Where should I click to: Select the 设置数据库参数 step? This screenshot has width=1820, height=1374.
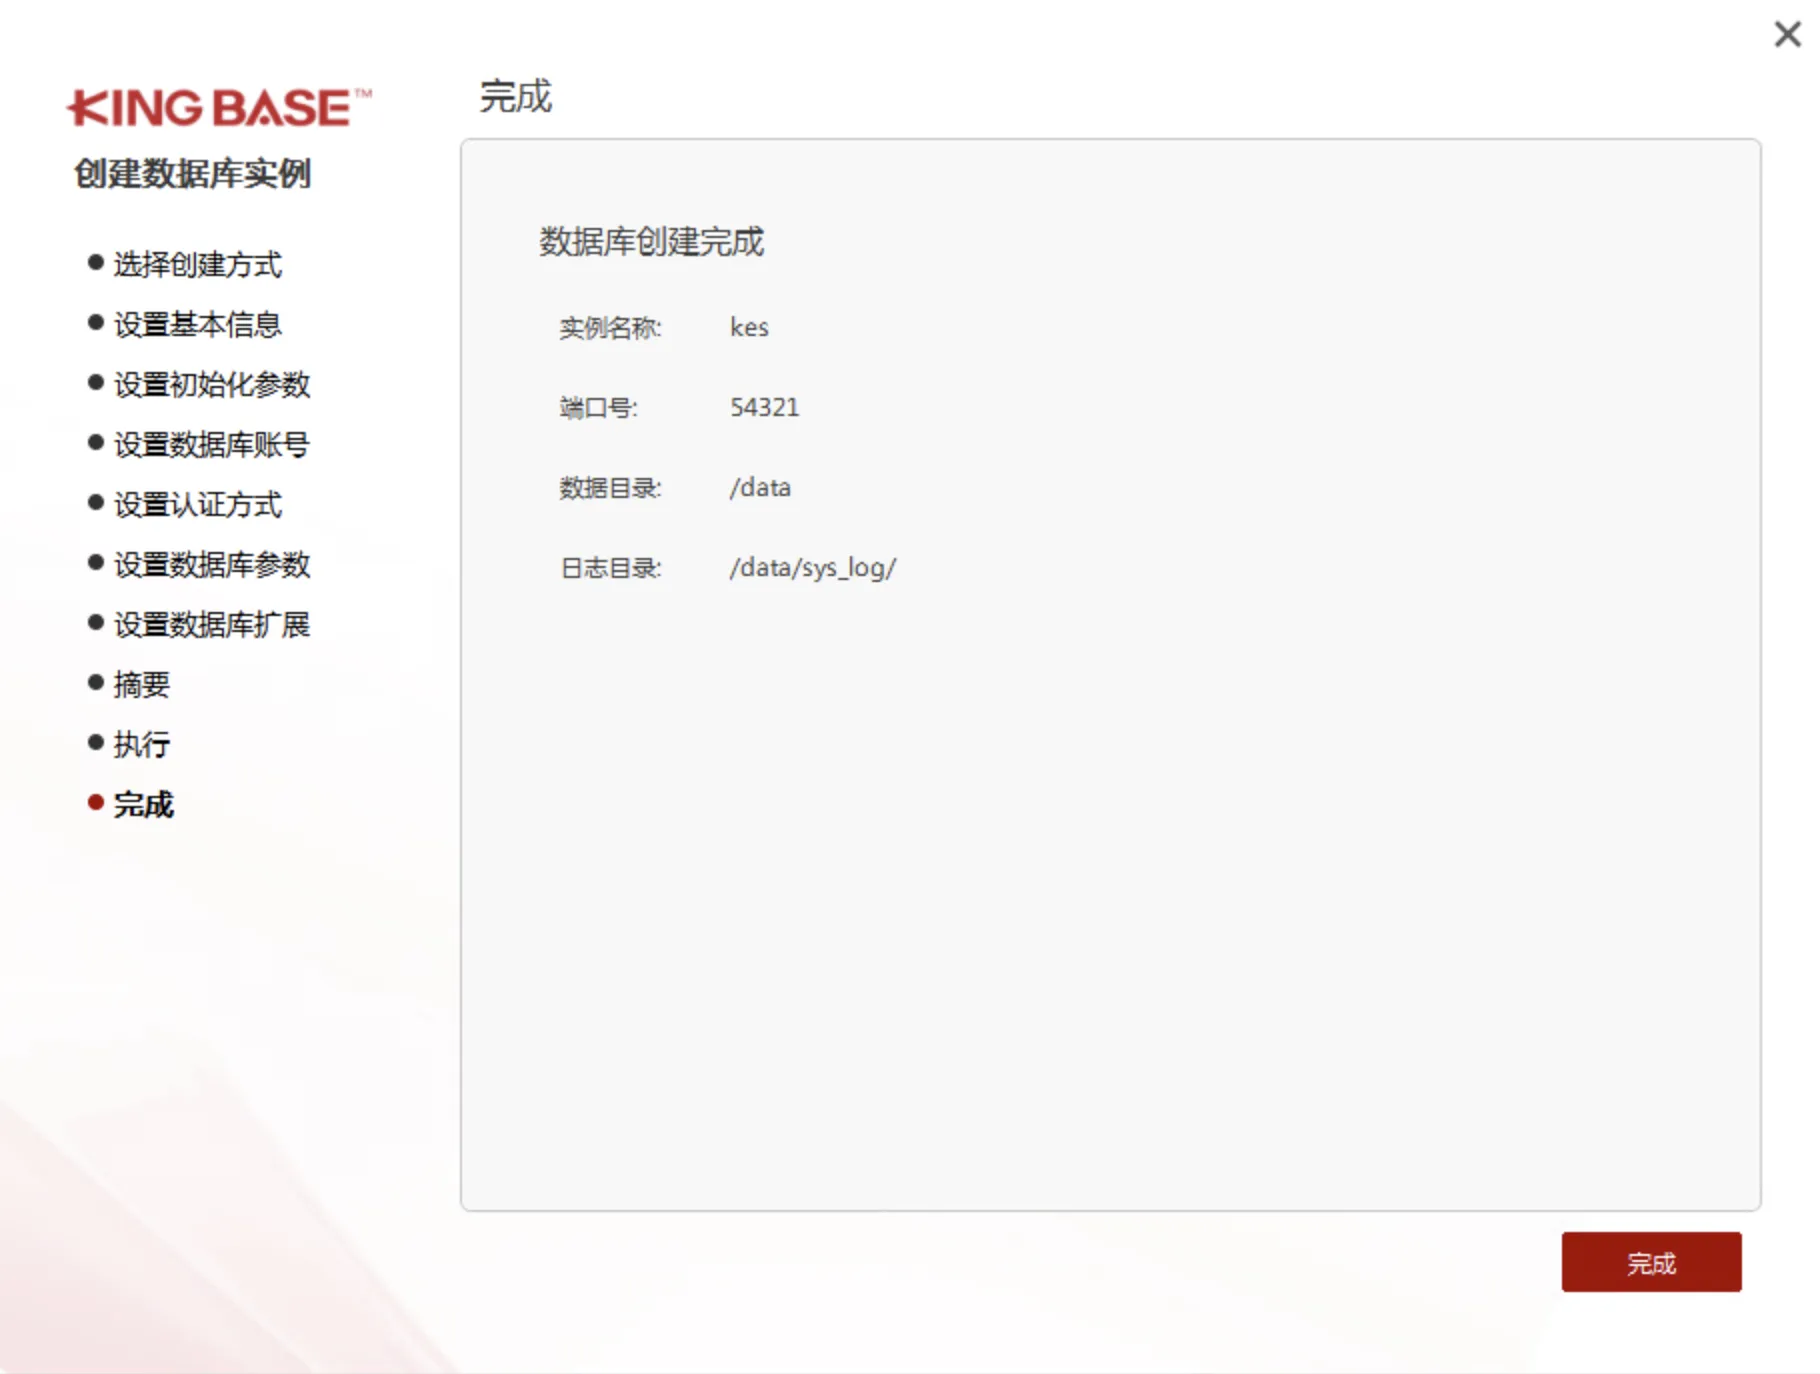[x=211, y=564]
